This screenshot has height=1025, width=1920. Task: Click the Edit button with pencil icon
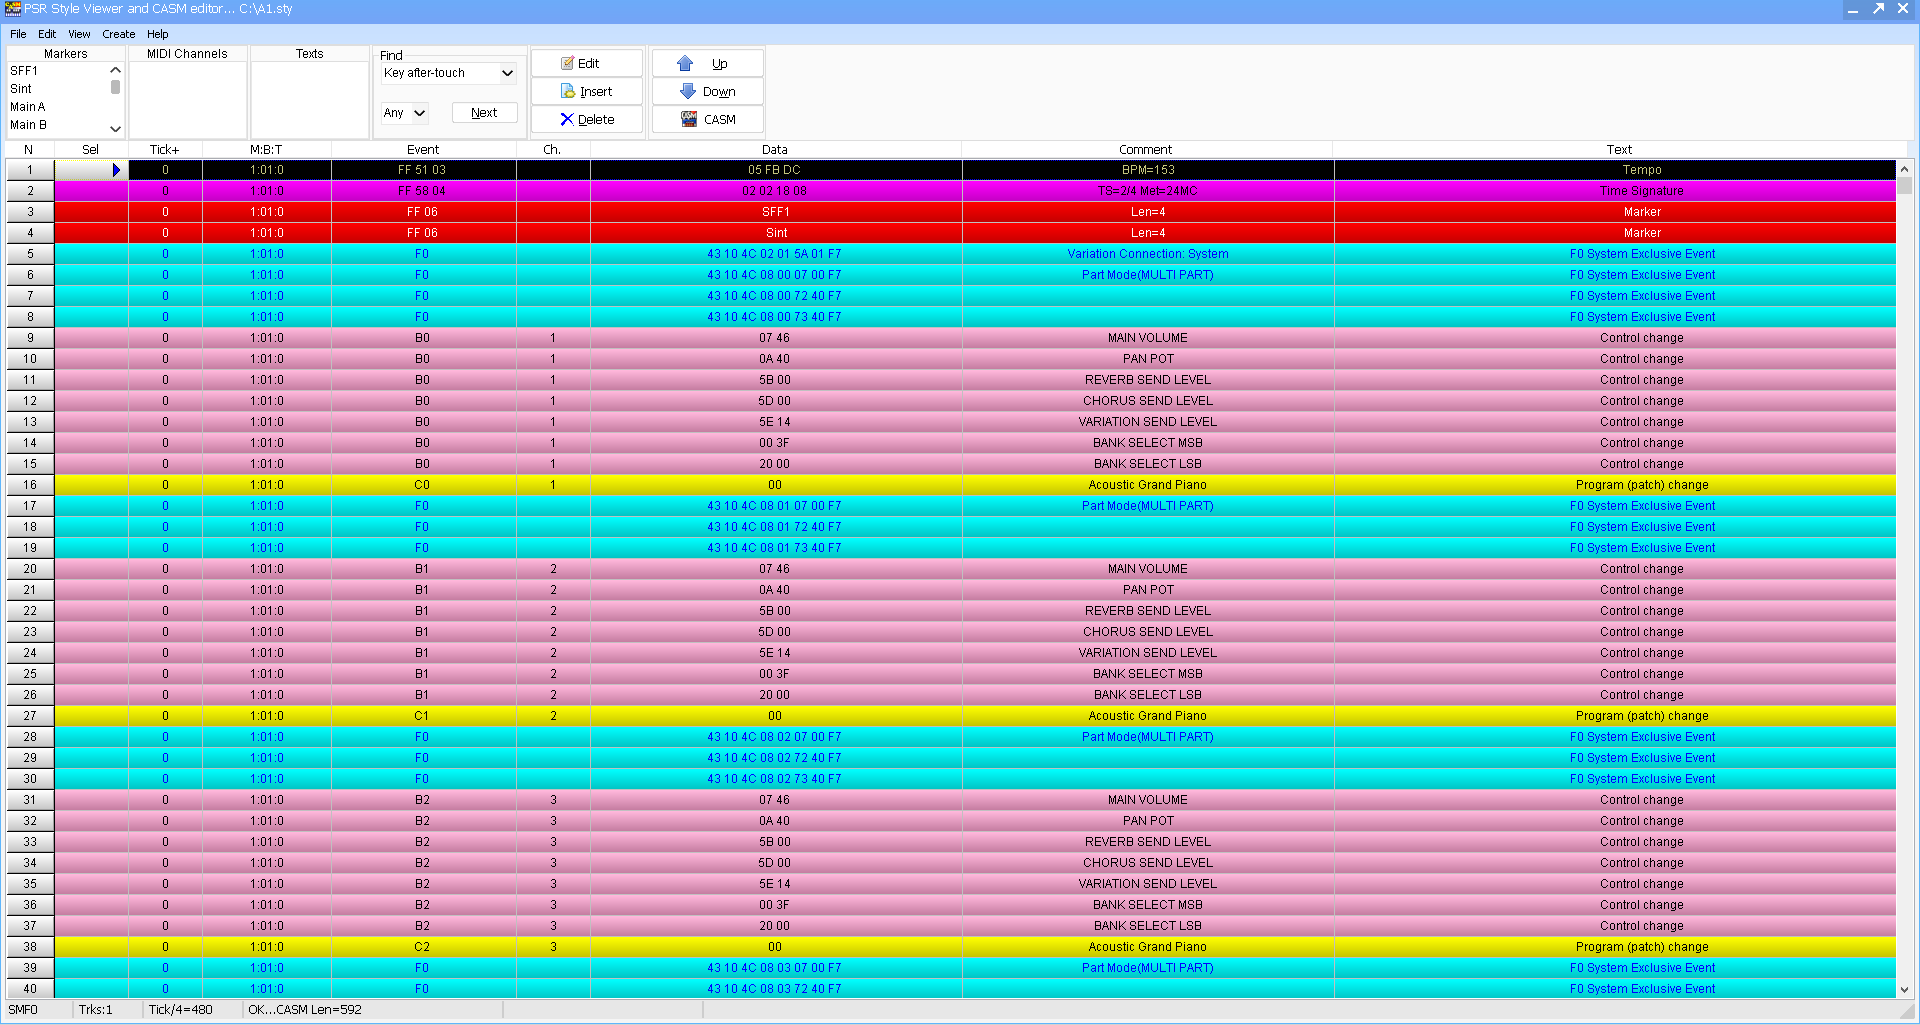point(587,63)
